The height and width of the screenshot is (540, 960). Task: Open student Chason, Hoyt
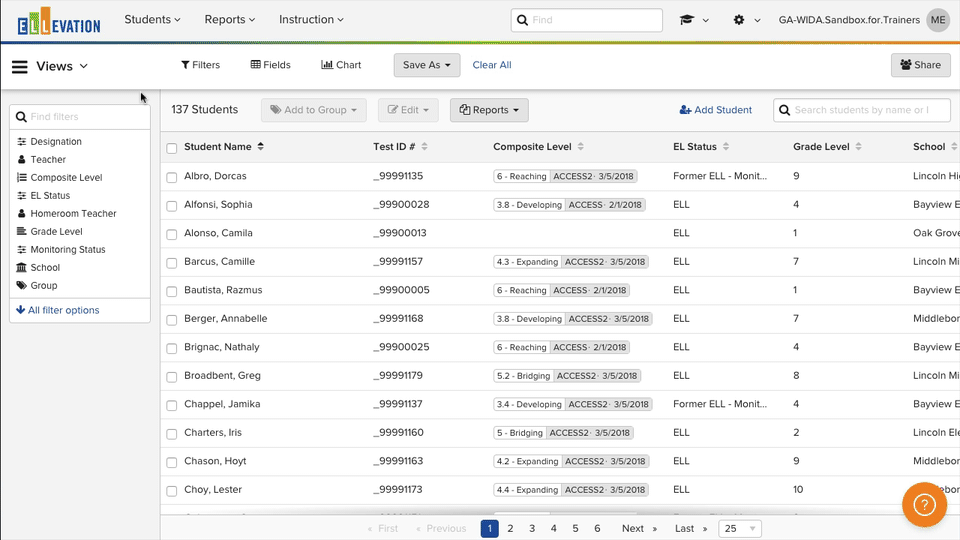(x=215, y=461)
